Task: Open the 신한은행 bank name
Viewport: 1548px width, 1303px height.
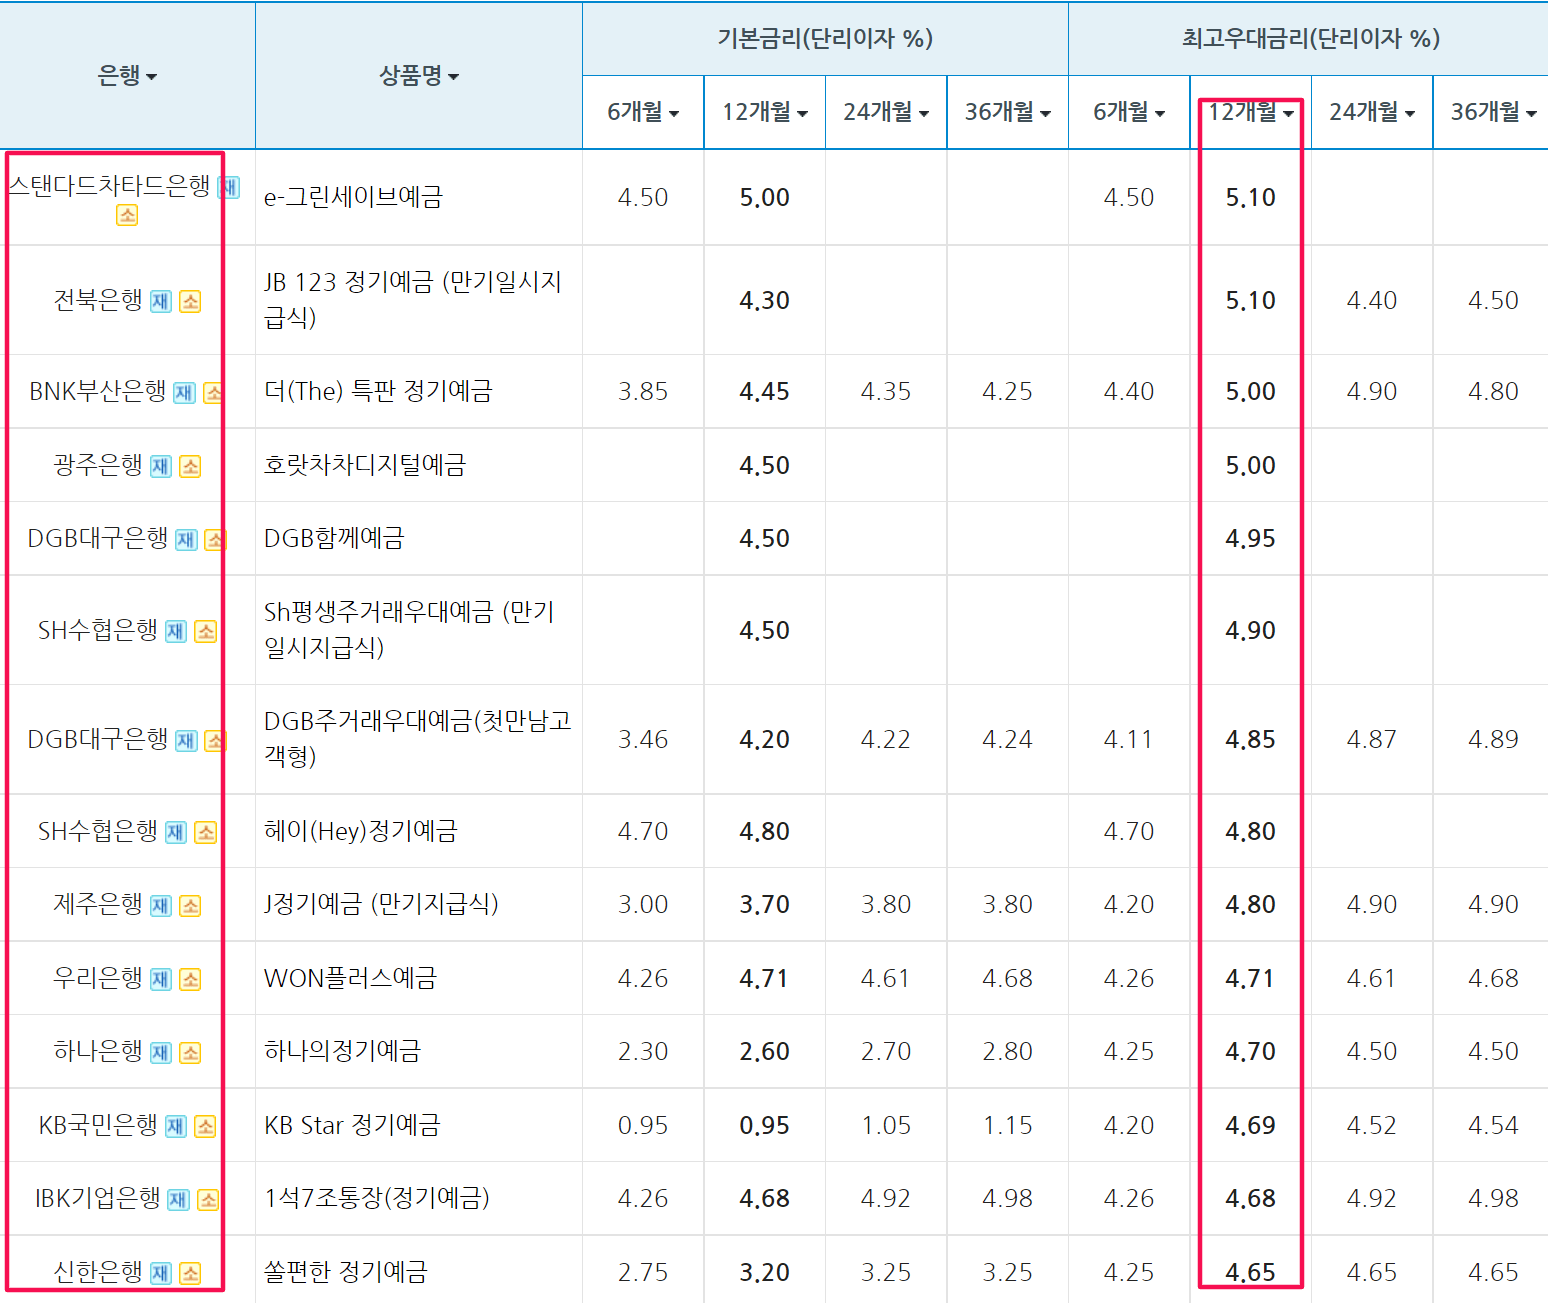Action: [x=98, y=1272]
